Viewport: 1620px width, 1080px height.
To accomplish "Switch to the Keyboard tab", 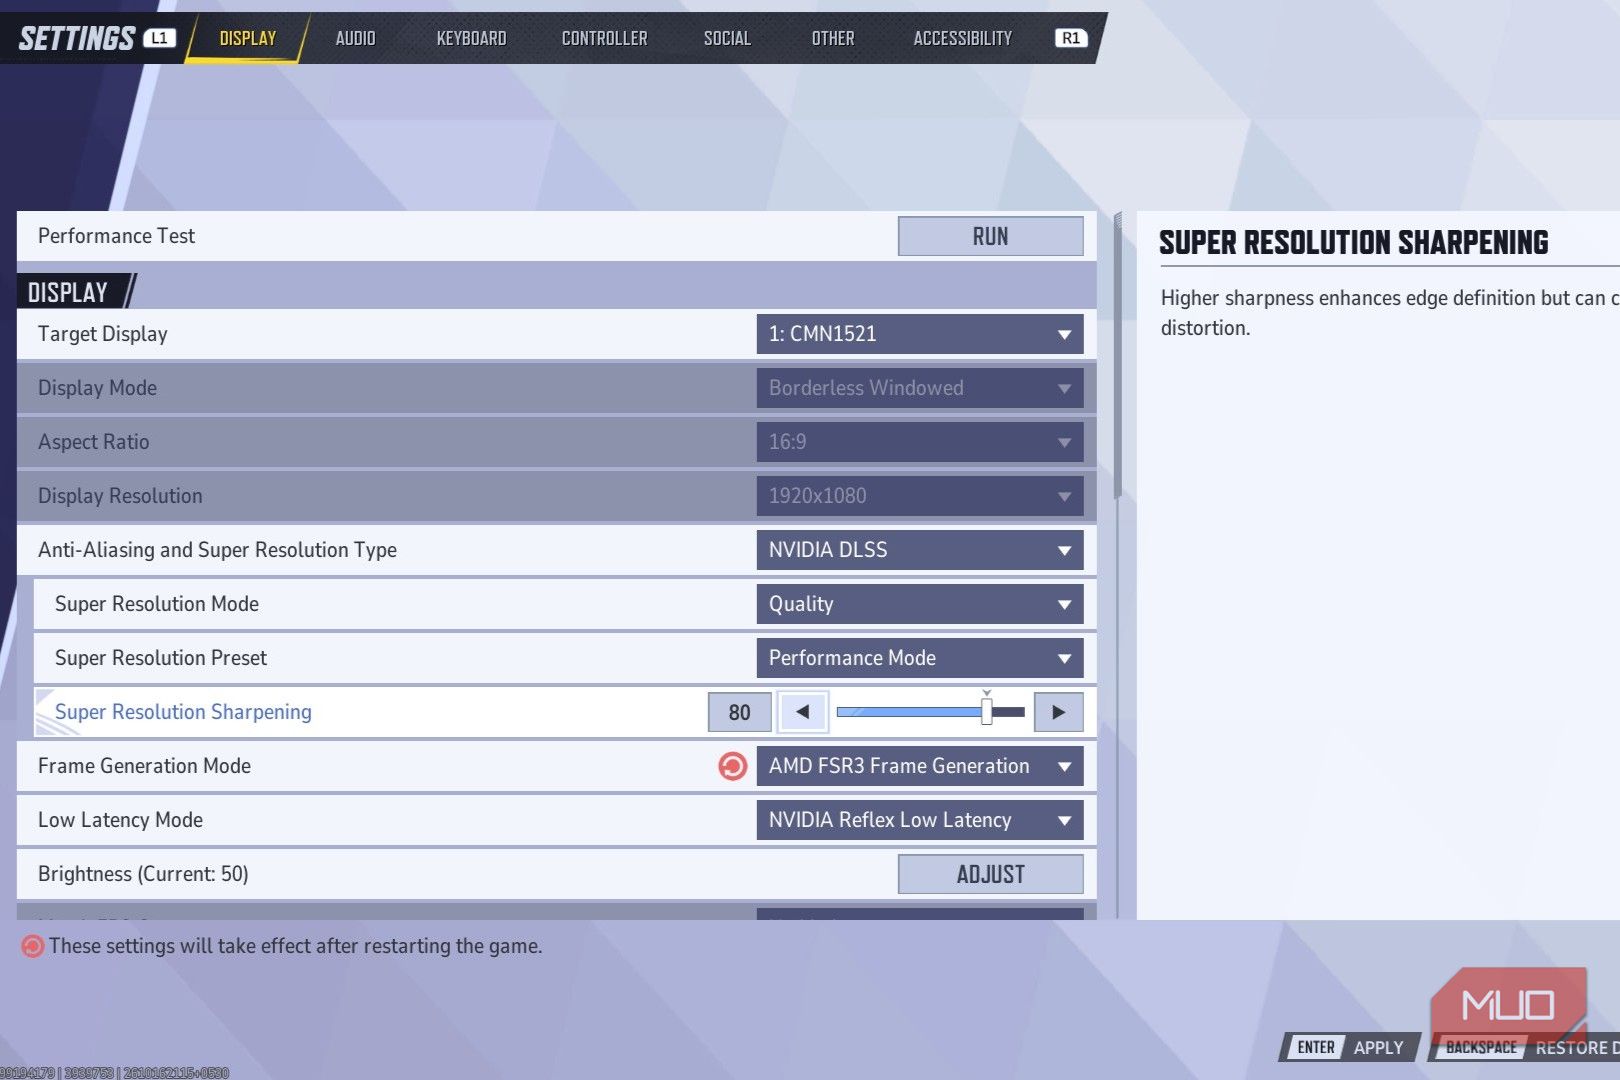I will click(471, 38).
